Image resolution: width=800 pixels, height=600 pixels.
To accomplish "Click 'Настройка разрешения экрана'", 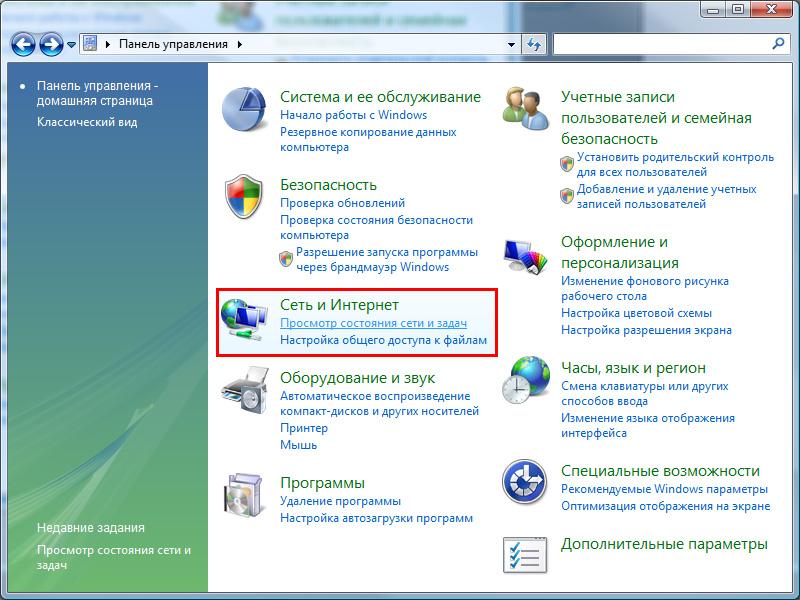I will pos(646,330).
